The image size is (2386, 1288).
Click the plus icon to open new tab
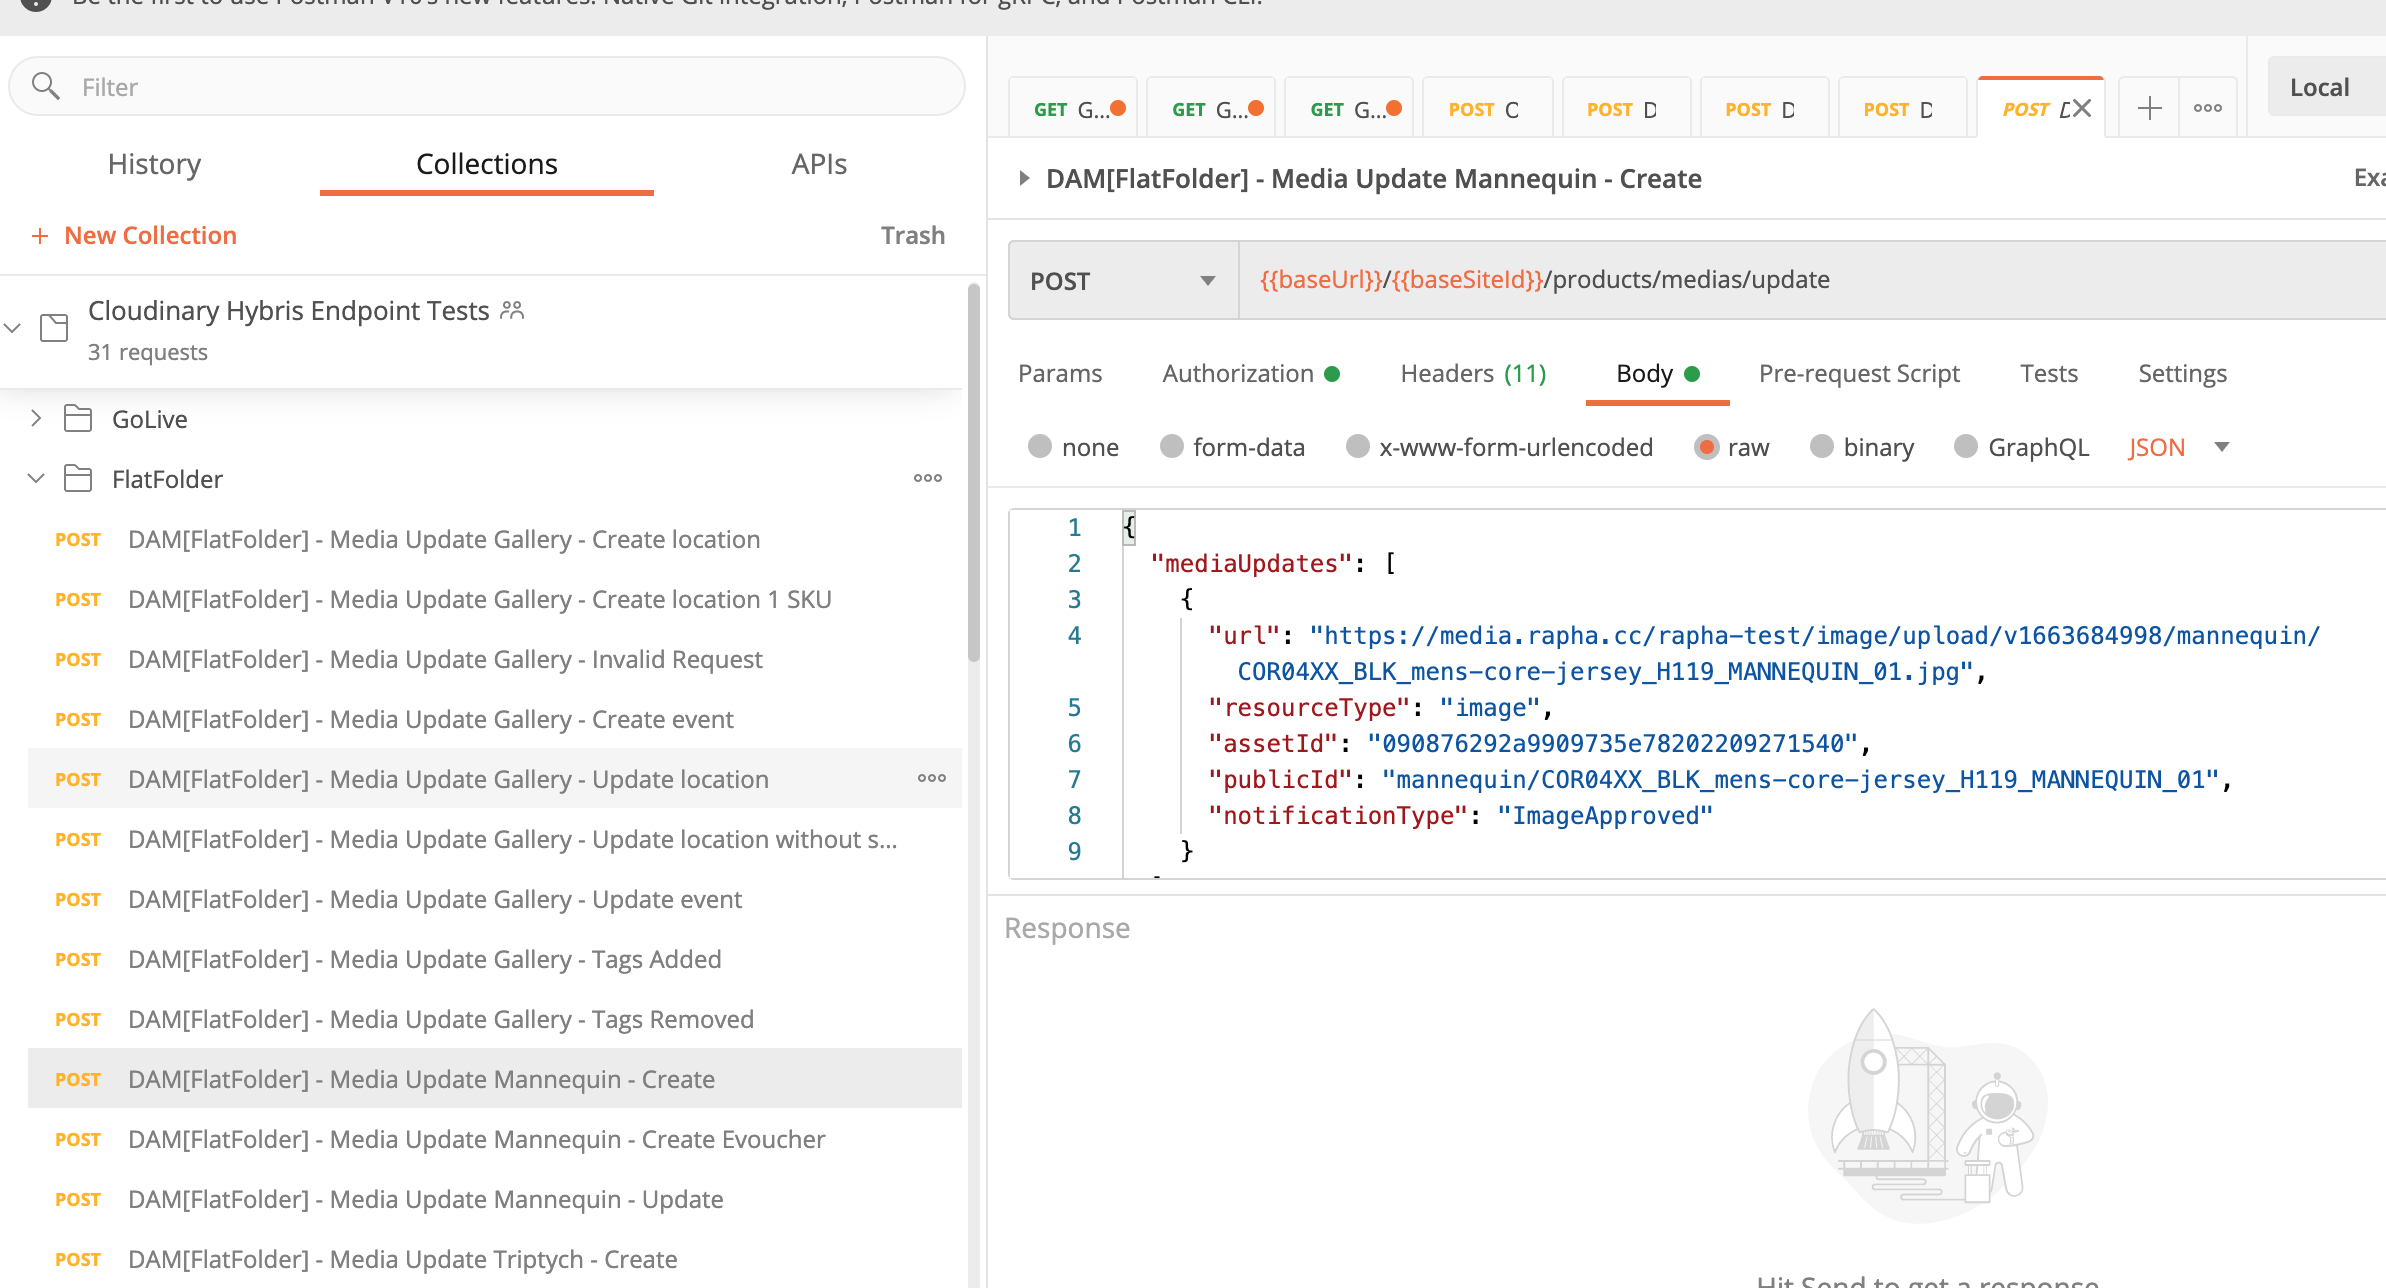click(x=2149, y=108)
